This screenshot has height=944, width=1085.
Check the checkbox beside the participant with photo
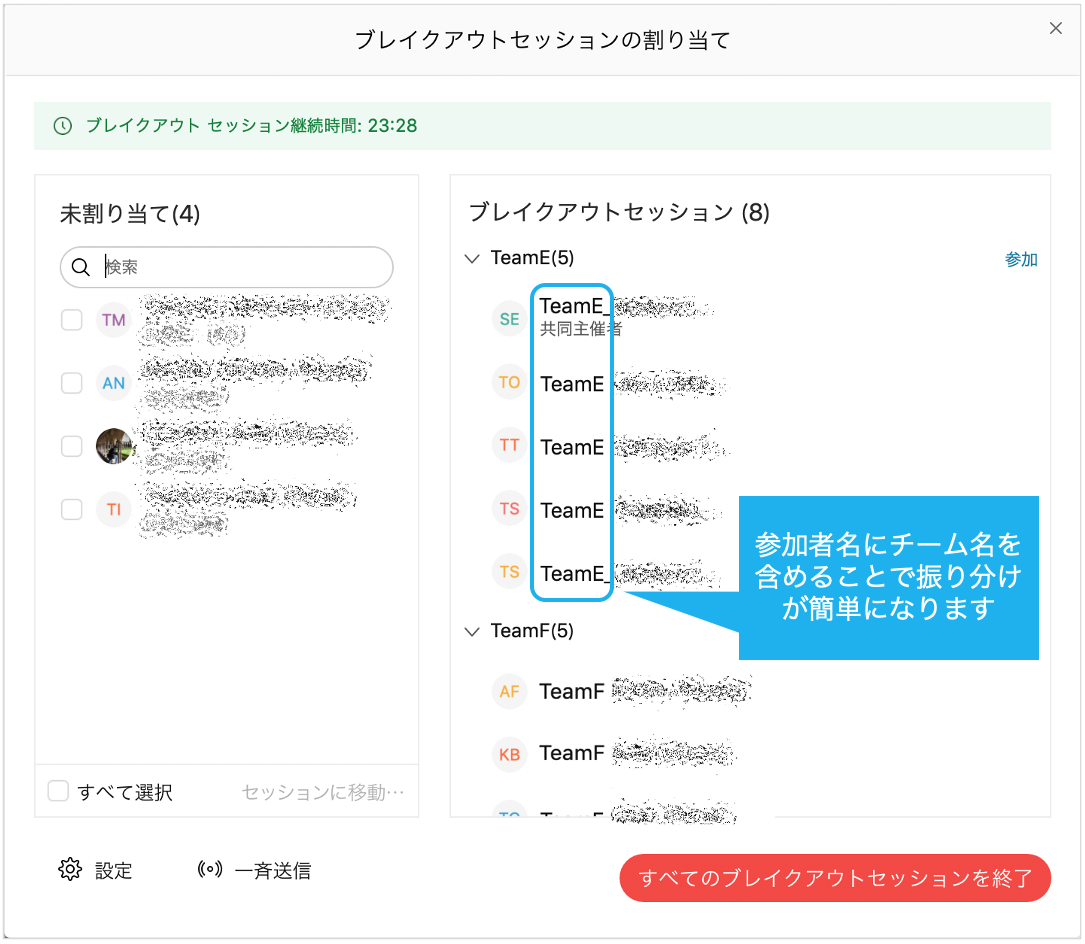71,446
